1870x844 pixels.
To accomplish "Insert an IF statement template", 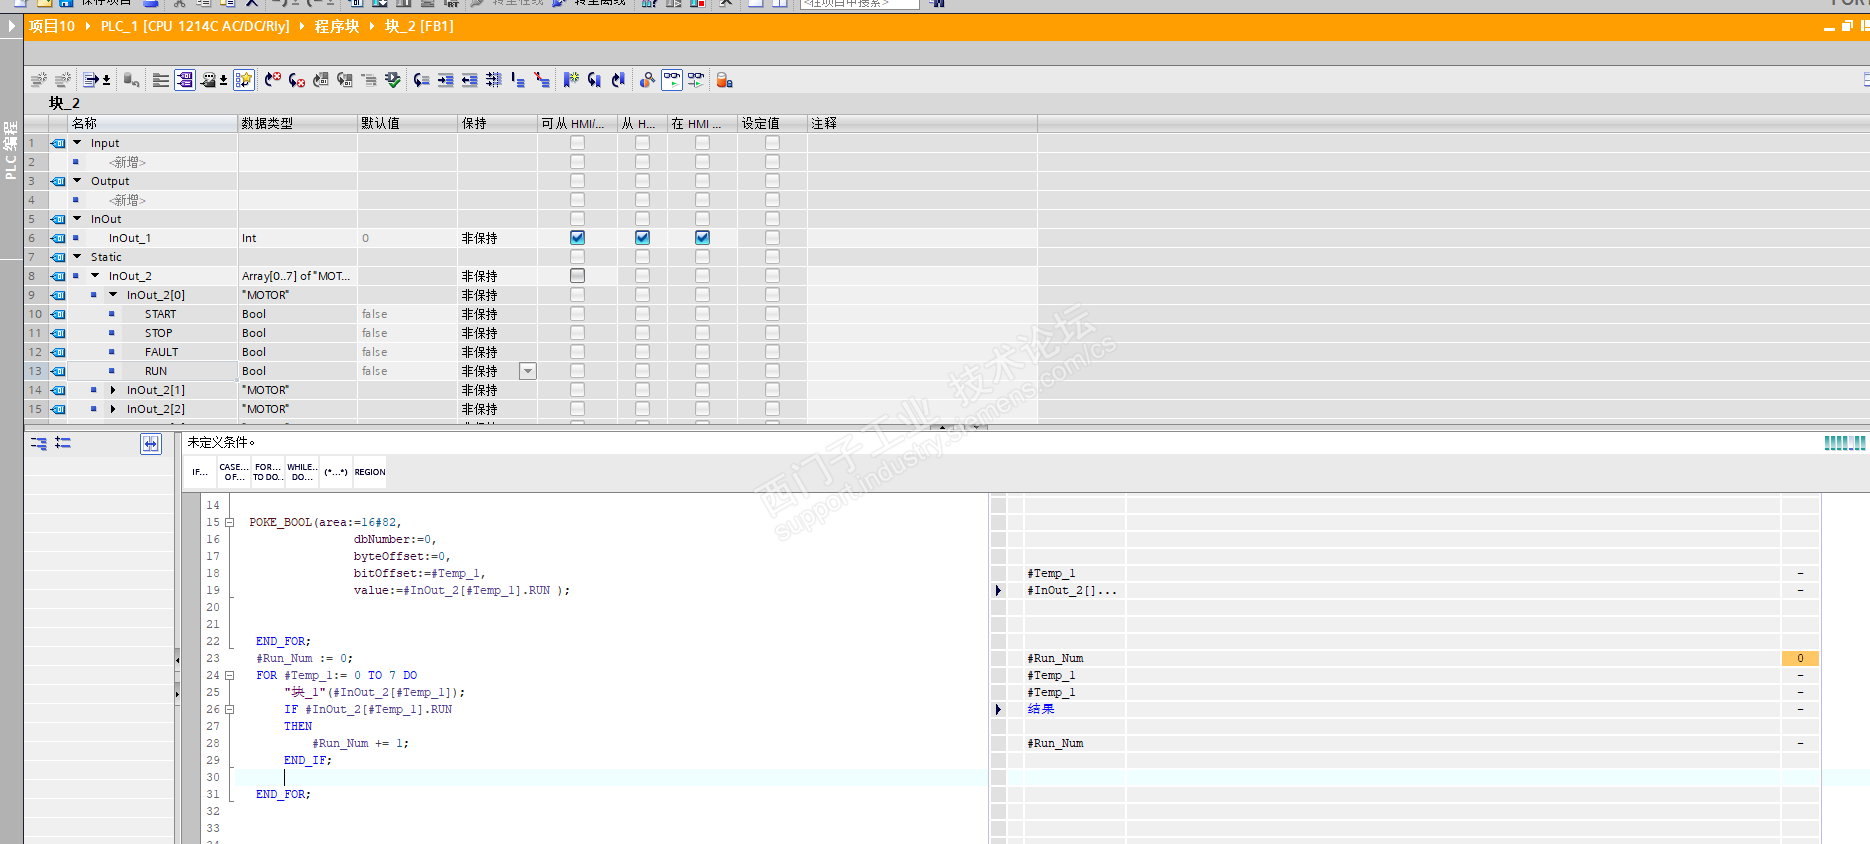I will (200, 472).
